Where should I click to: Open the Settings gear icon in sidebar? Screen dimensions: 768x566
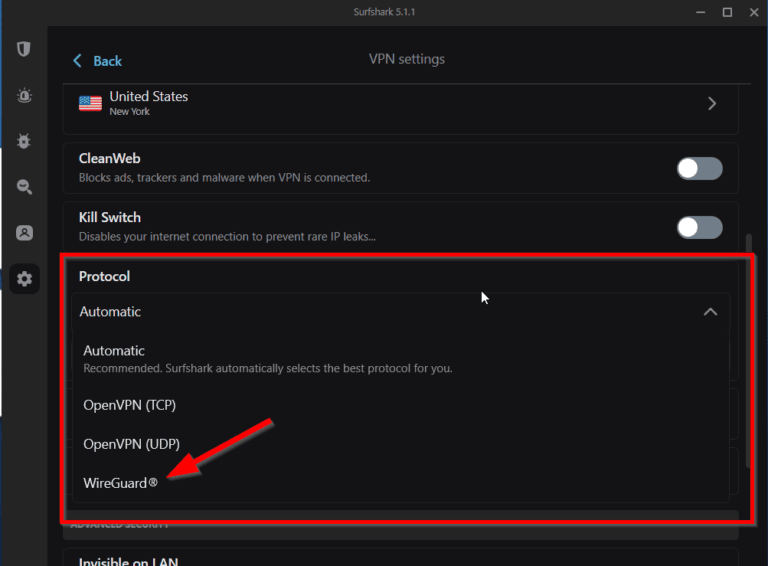tap(24, 279)
